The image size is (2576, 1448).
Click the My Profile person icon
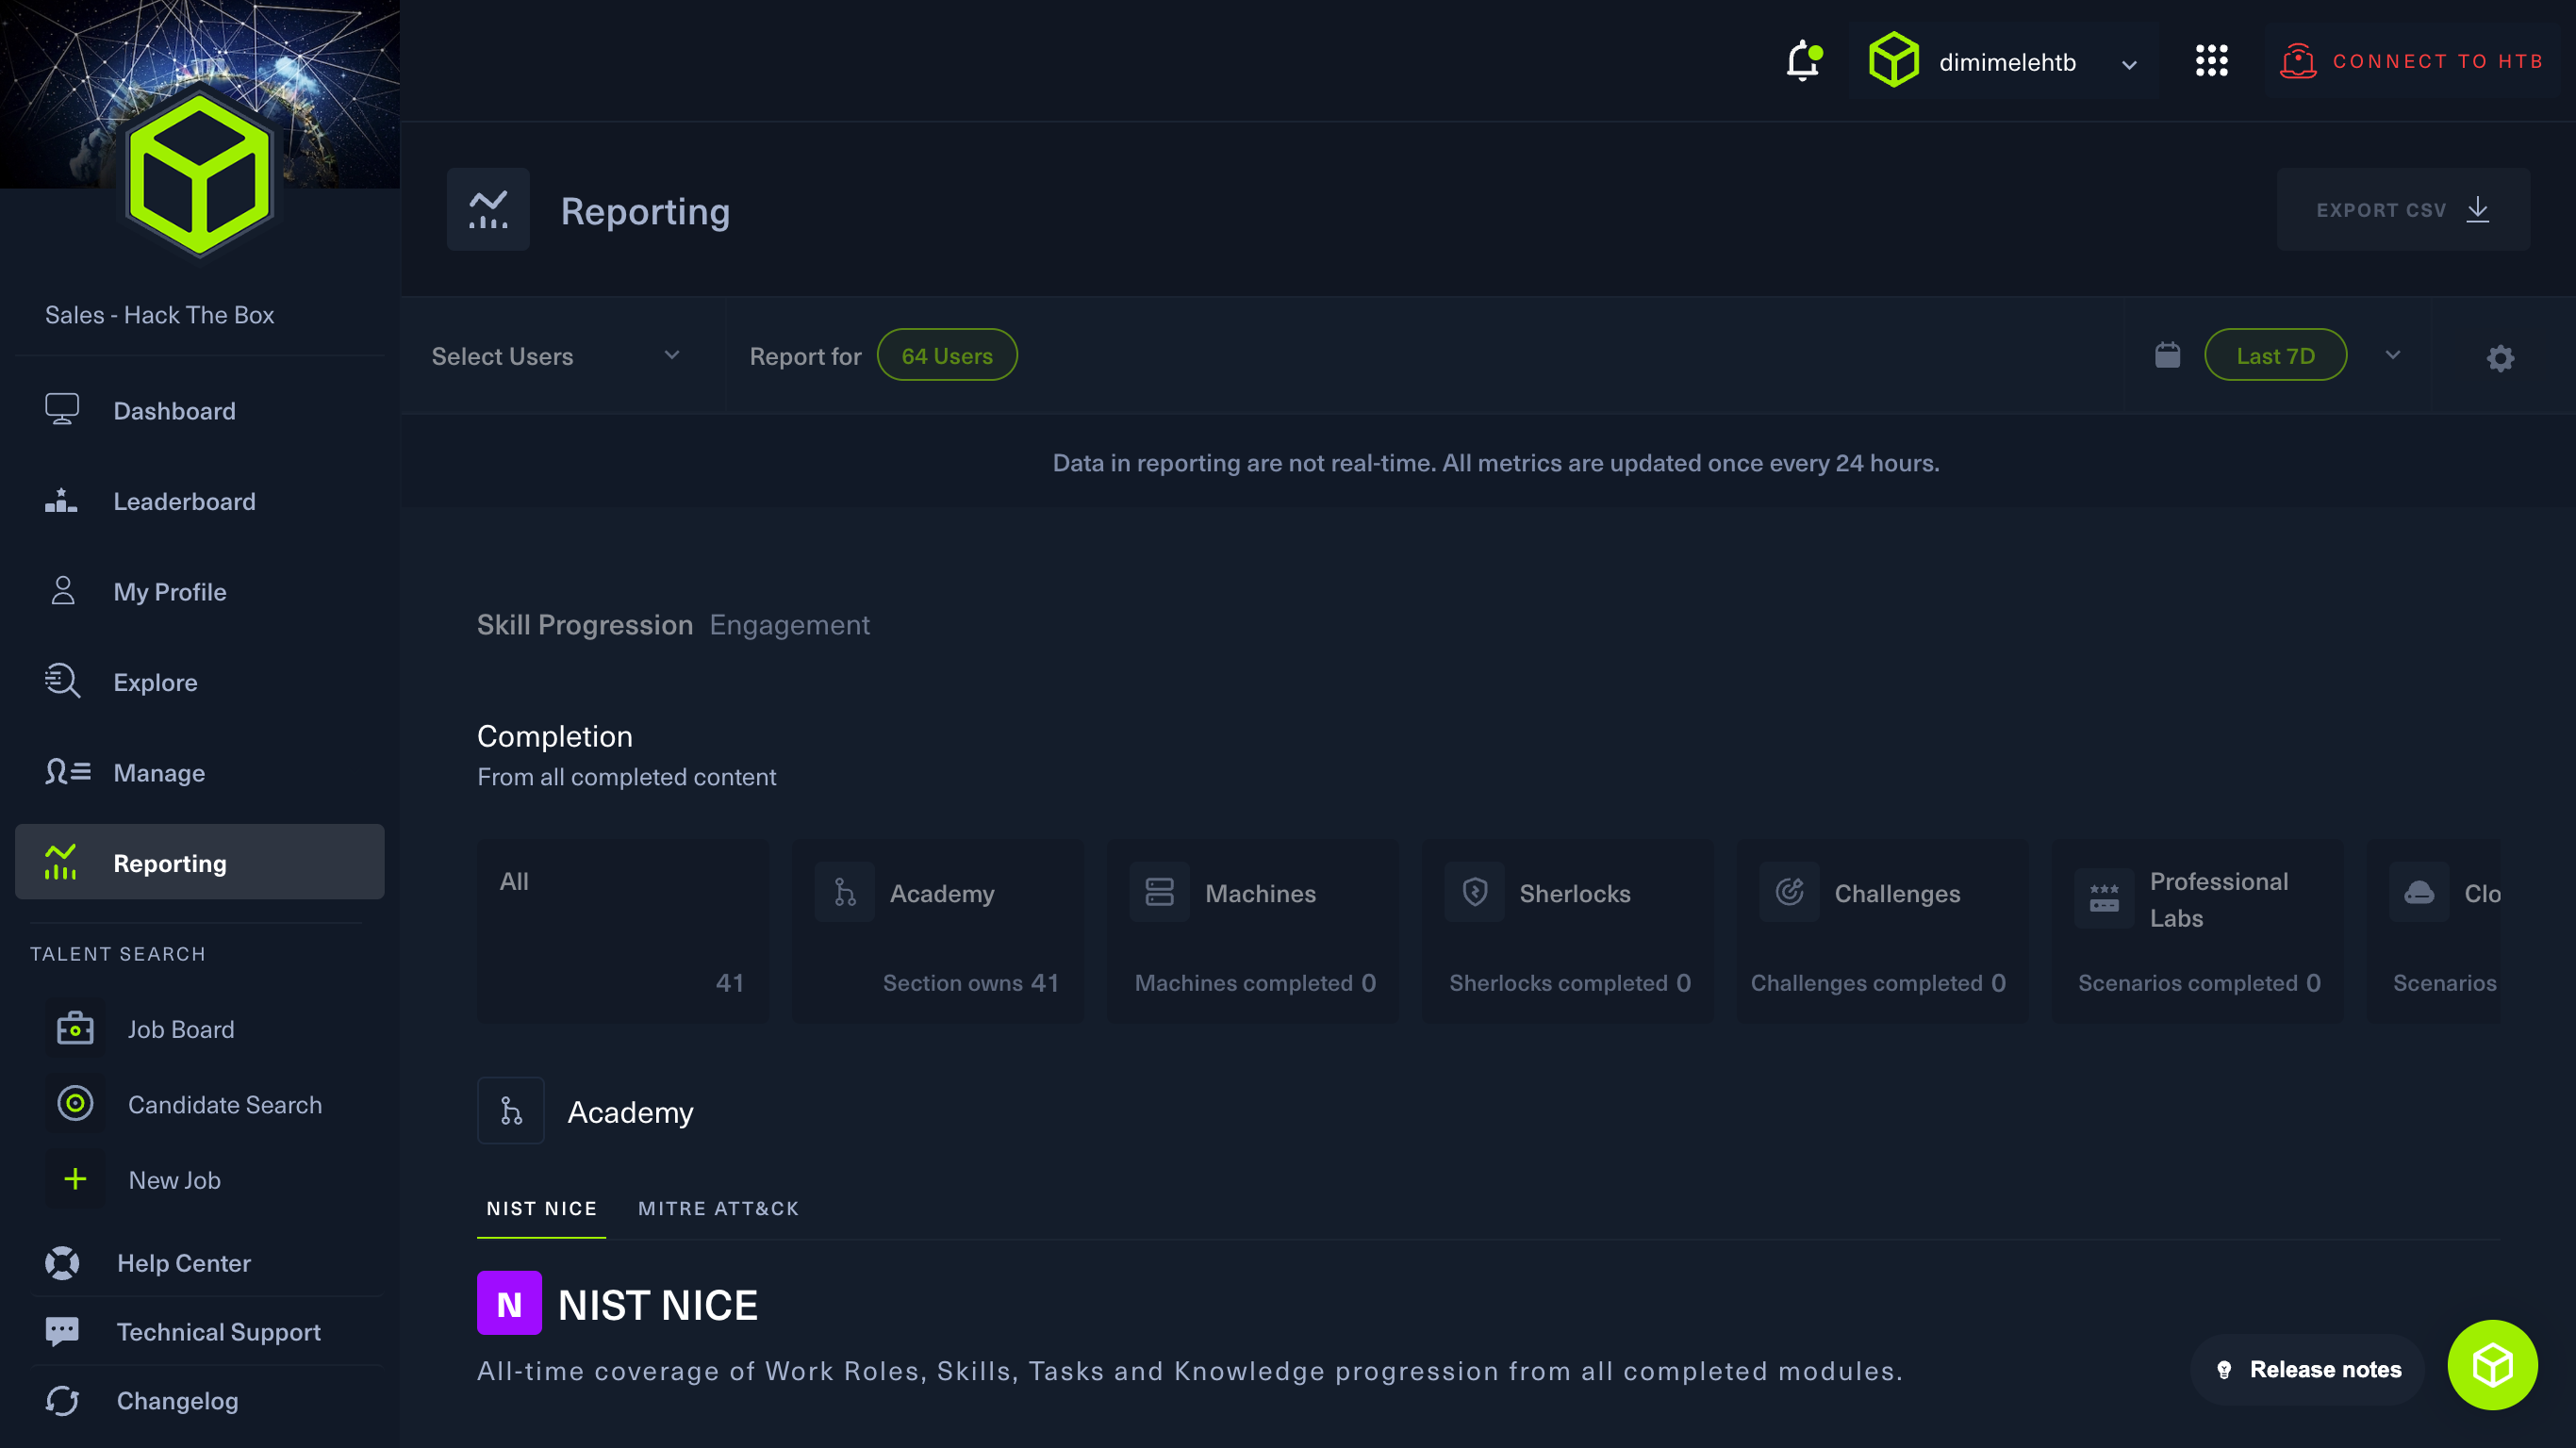[63, 591]
